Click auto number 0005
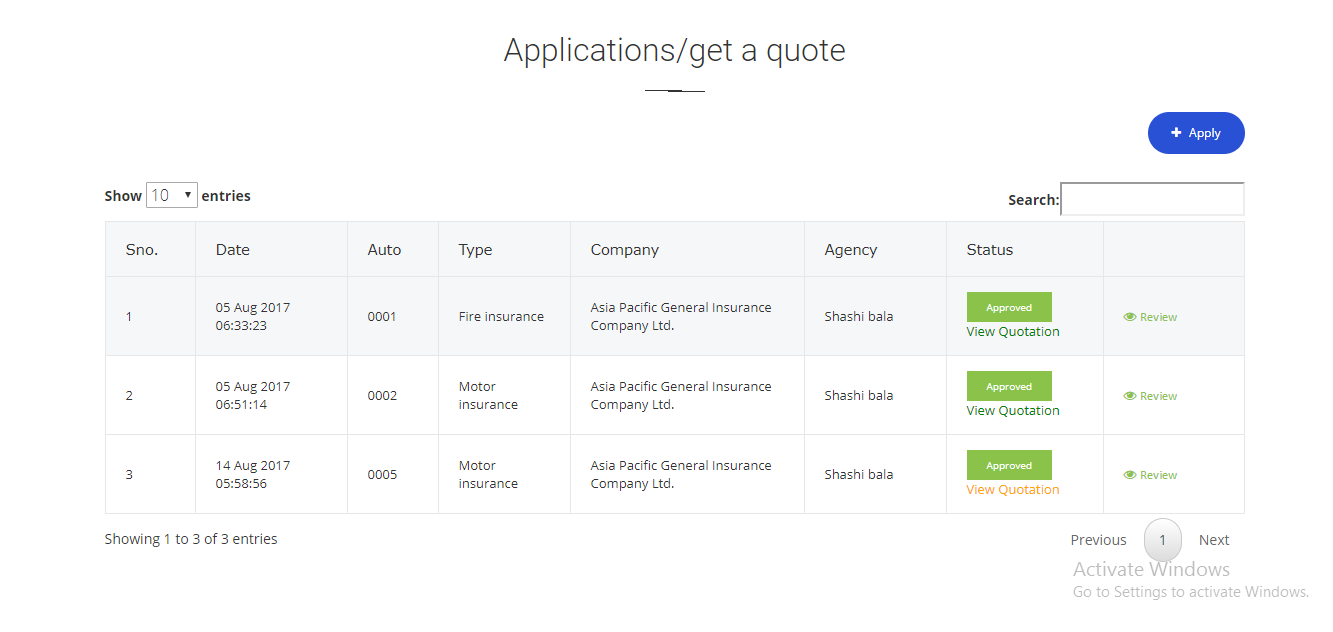 click(x=382, y=474)
